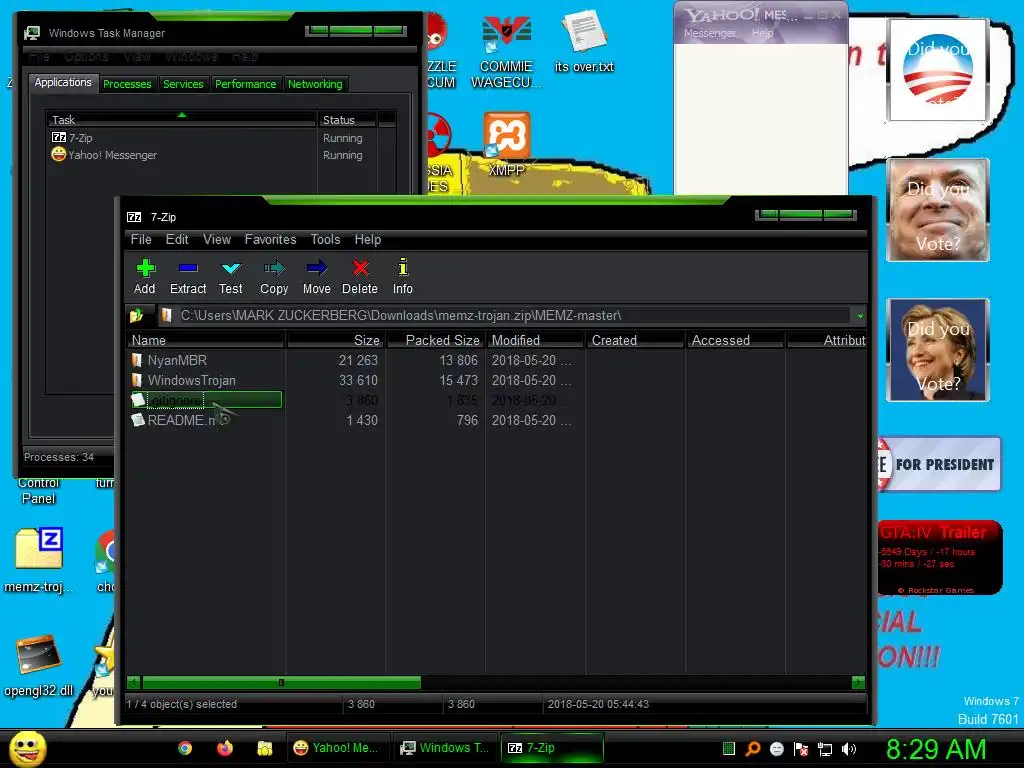Sort by the Created column header
Screen dimensions: 1024x768
tap(635, 340)
